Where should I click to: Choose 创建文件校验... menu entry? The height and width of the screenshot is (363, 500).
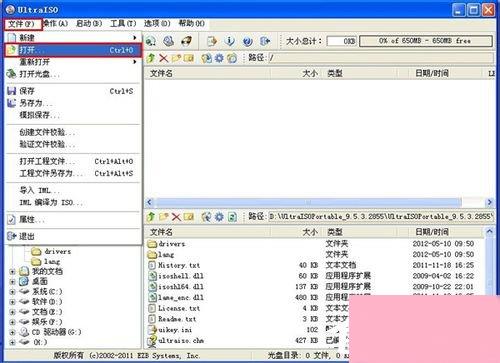[x=73, y=132]
